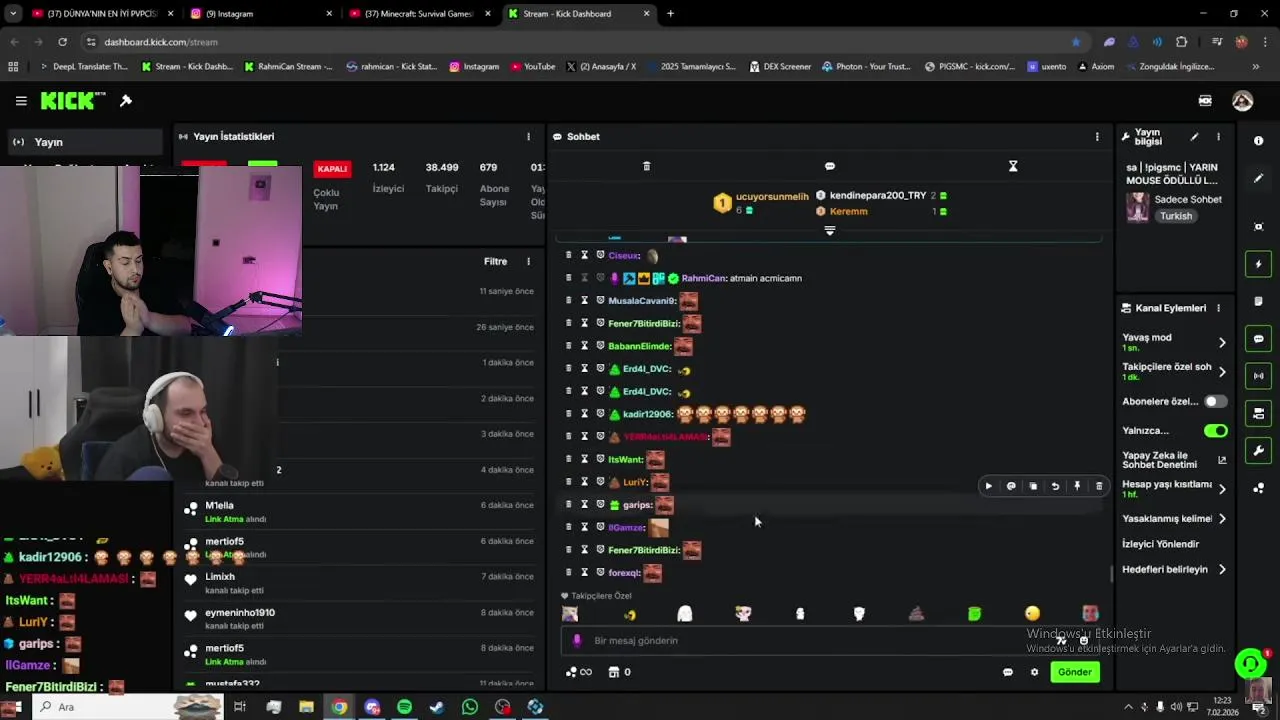The height and width of the screenshot is (720, 1280).
Task: Reload the page with the browser refresh button
Action: (x=62, y=42)
